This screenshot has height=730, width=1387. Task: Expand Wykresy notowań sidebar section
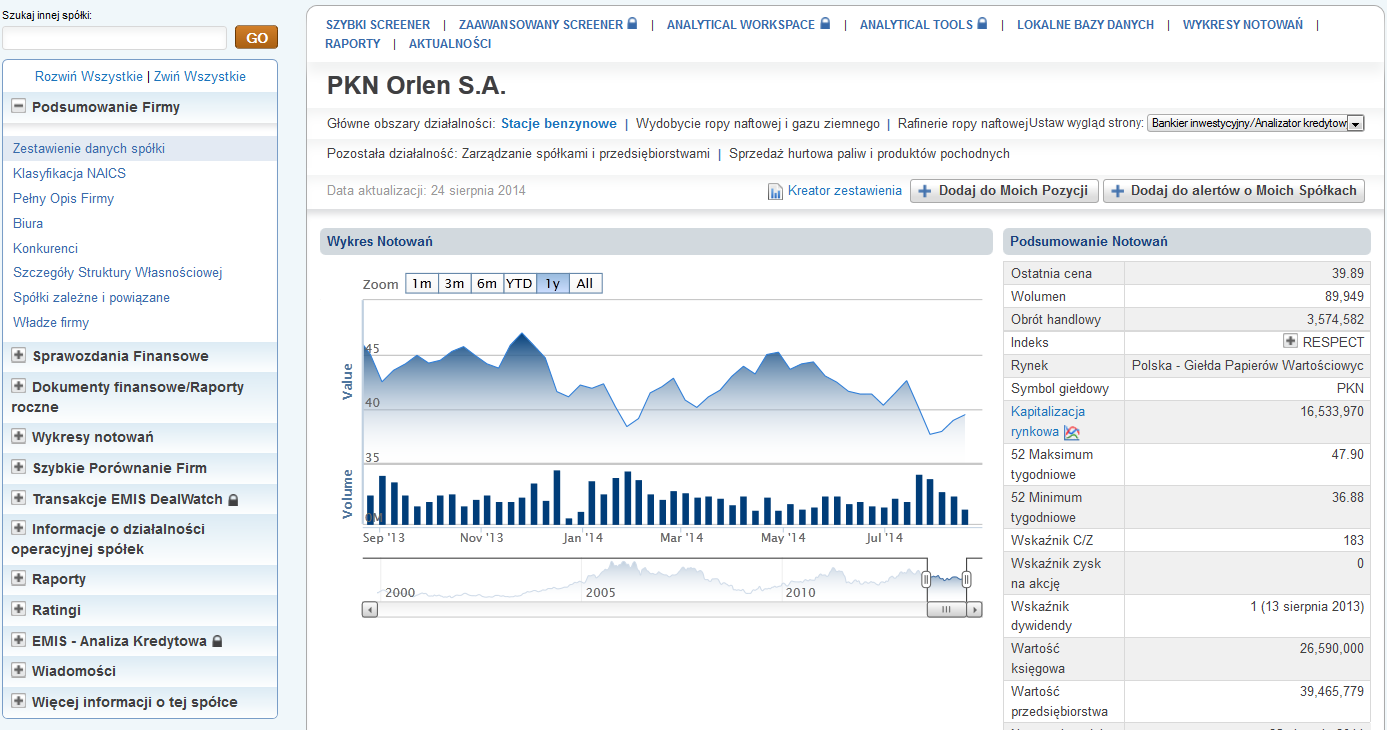tap(18, 436)
